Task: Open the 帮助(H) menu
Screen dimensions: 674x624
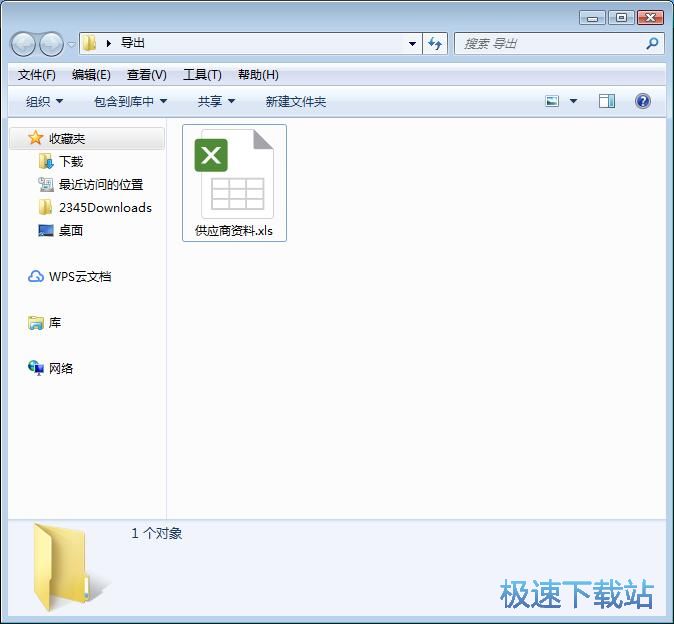Action: [x=258, y=75]
